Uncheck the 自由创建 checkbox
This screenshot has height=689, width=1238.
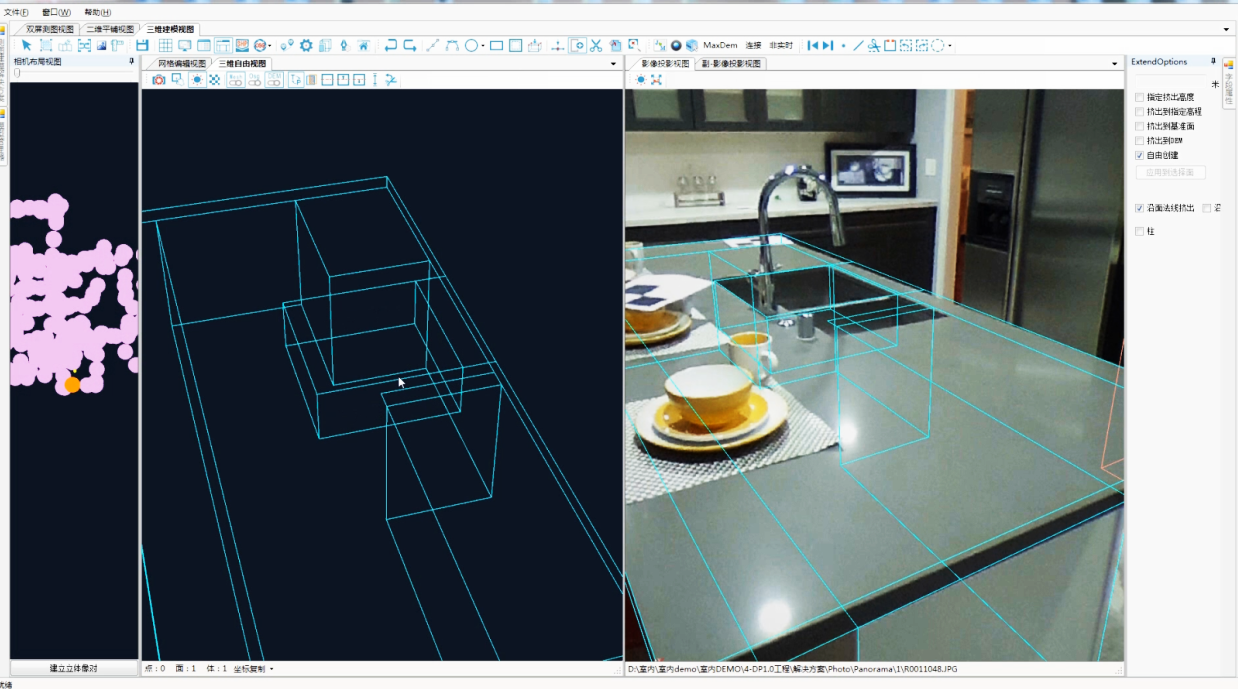(x=1140, y=156)
